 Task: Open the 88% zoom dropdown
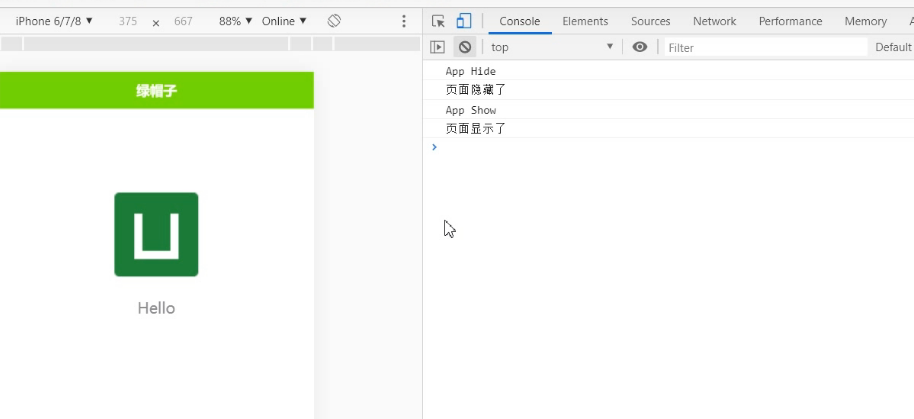coord(235,21)
